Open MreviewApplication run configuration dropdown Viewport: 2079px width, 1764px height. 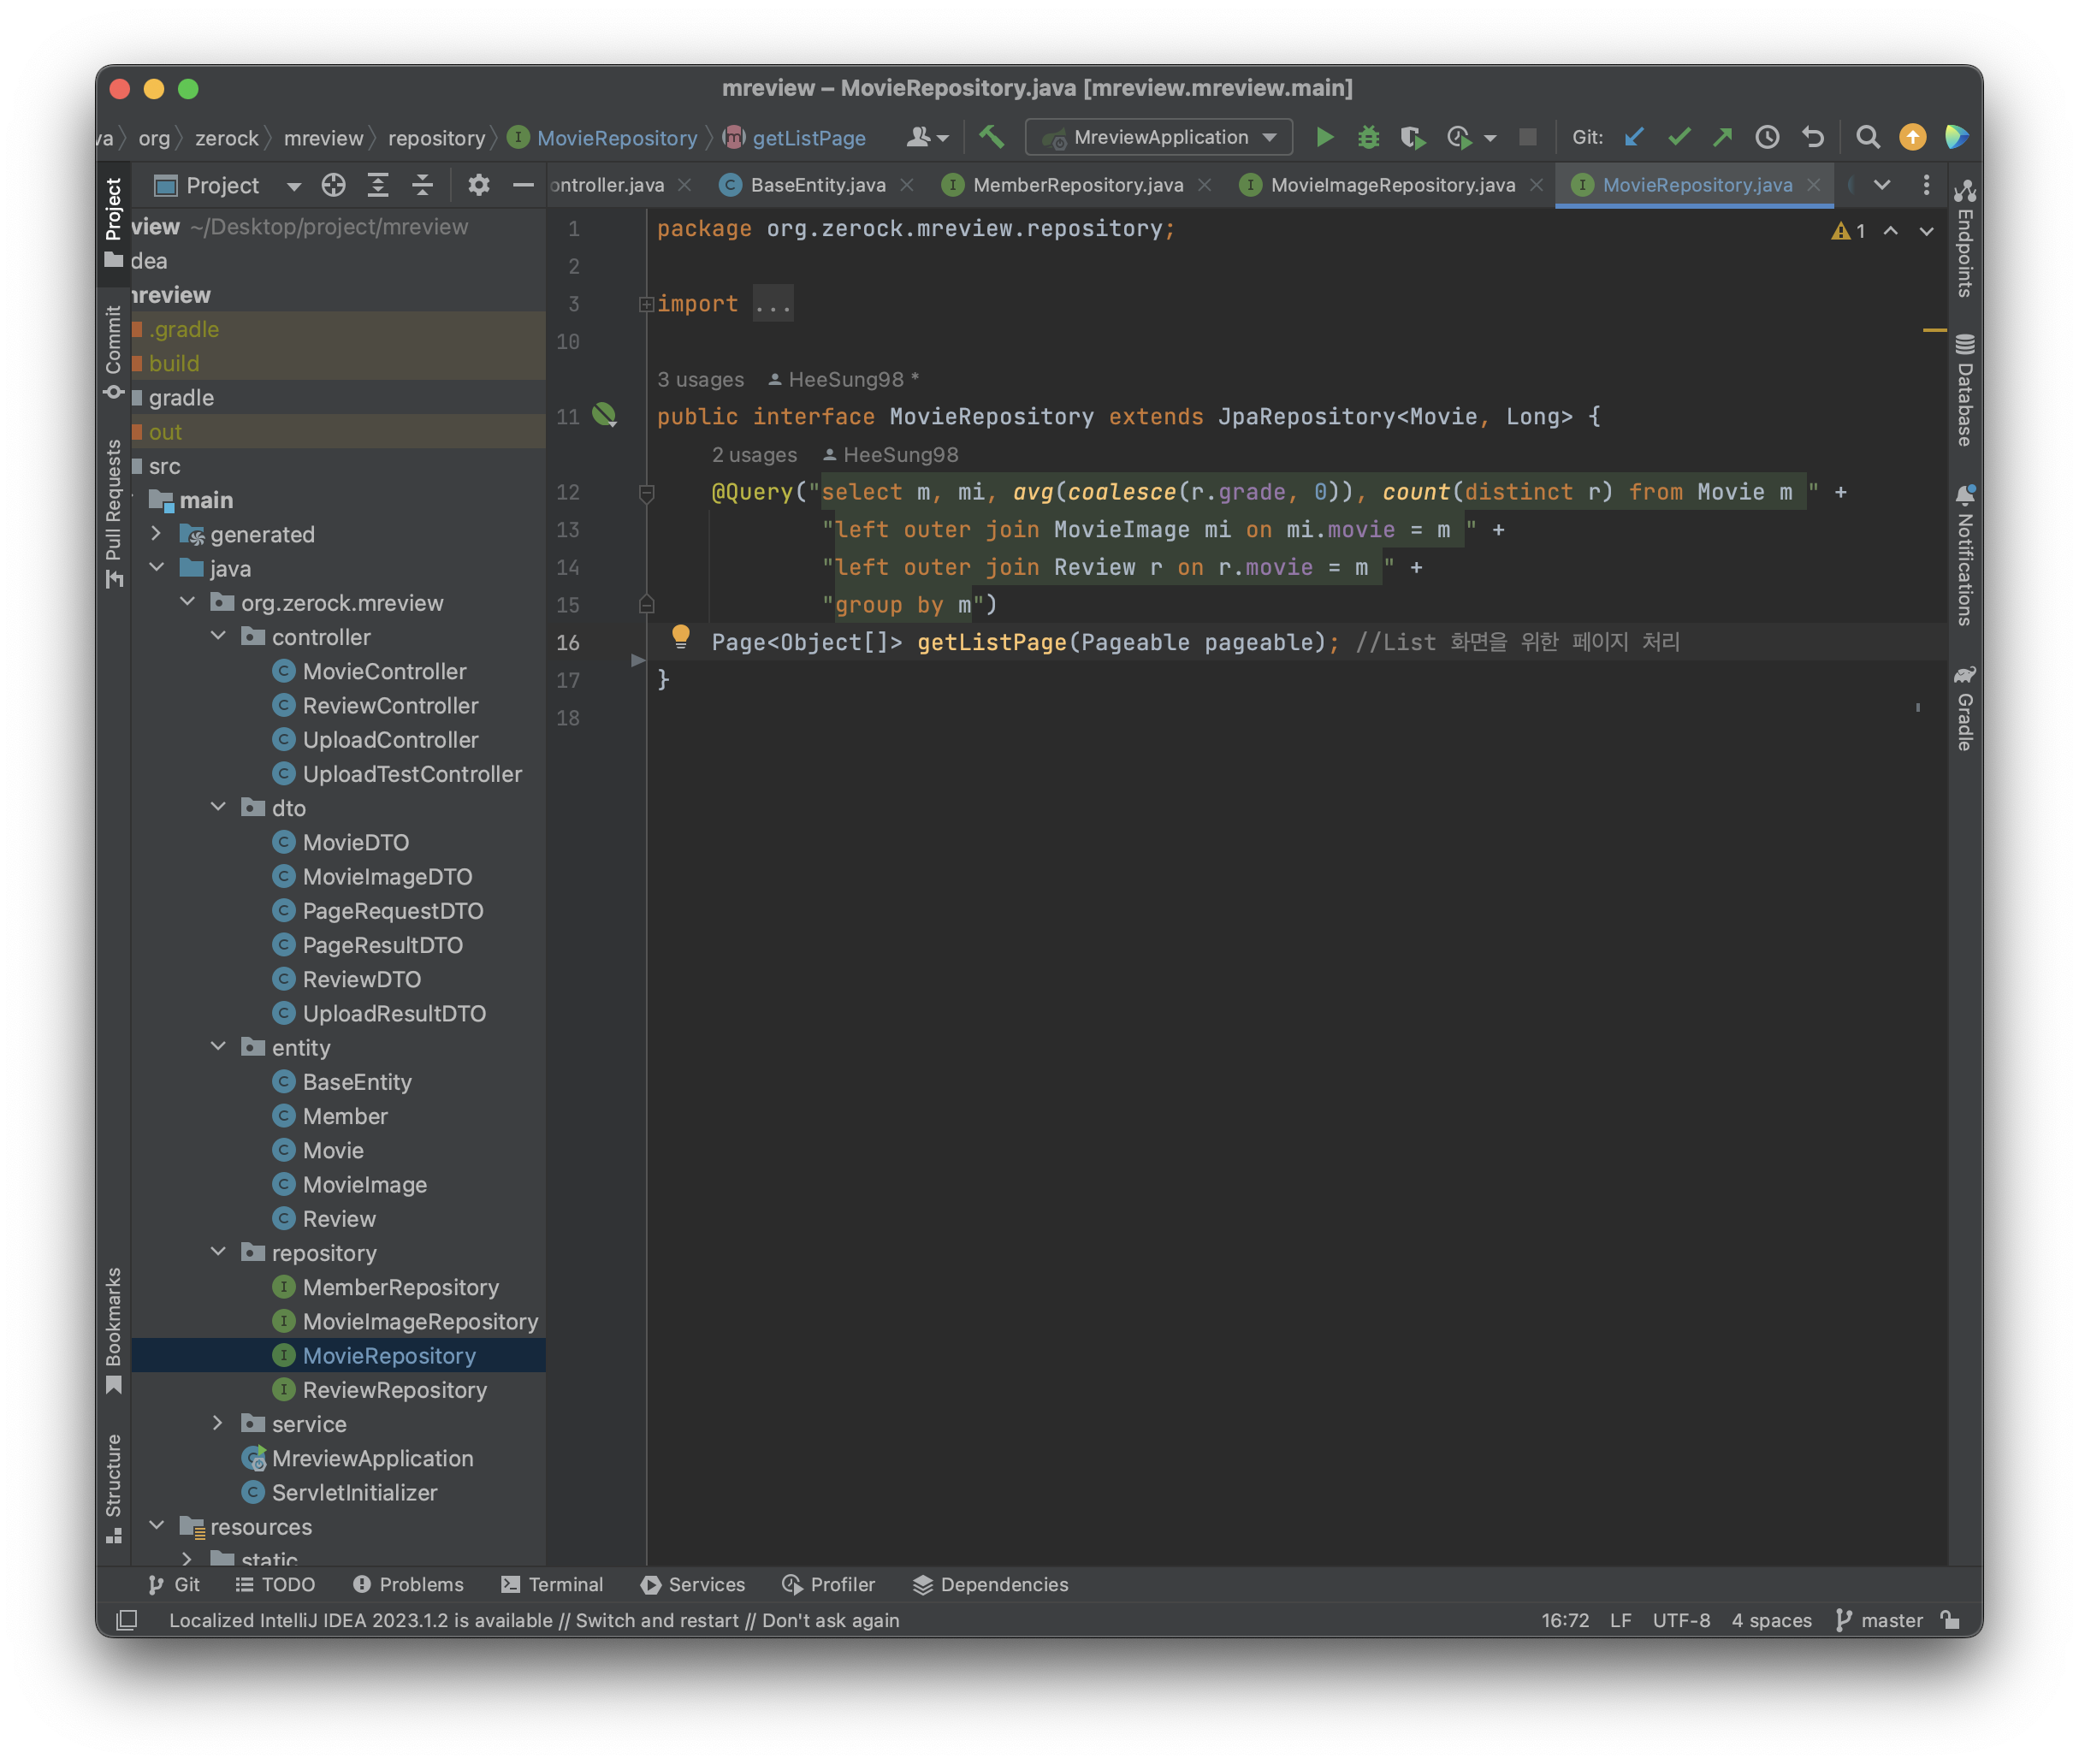click(x=1159, y=137)
